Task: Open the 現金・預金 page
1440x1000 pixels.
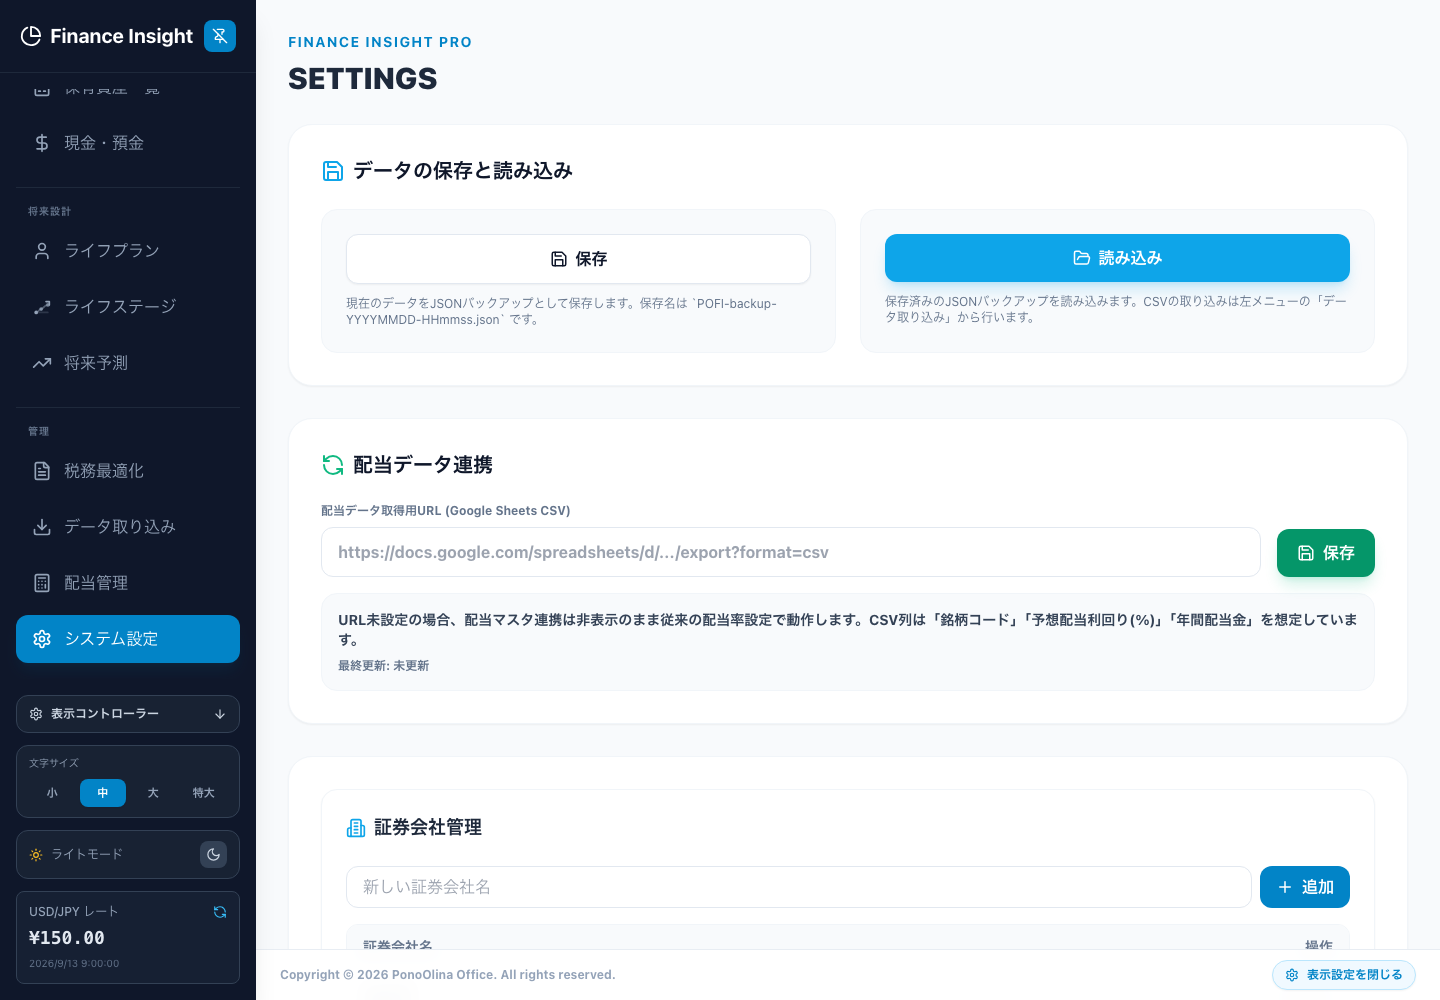Action: point(128,143)
